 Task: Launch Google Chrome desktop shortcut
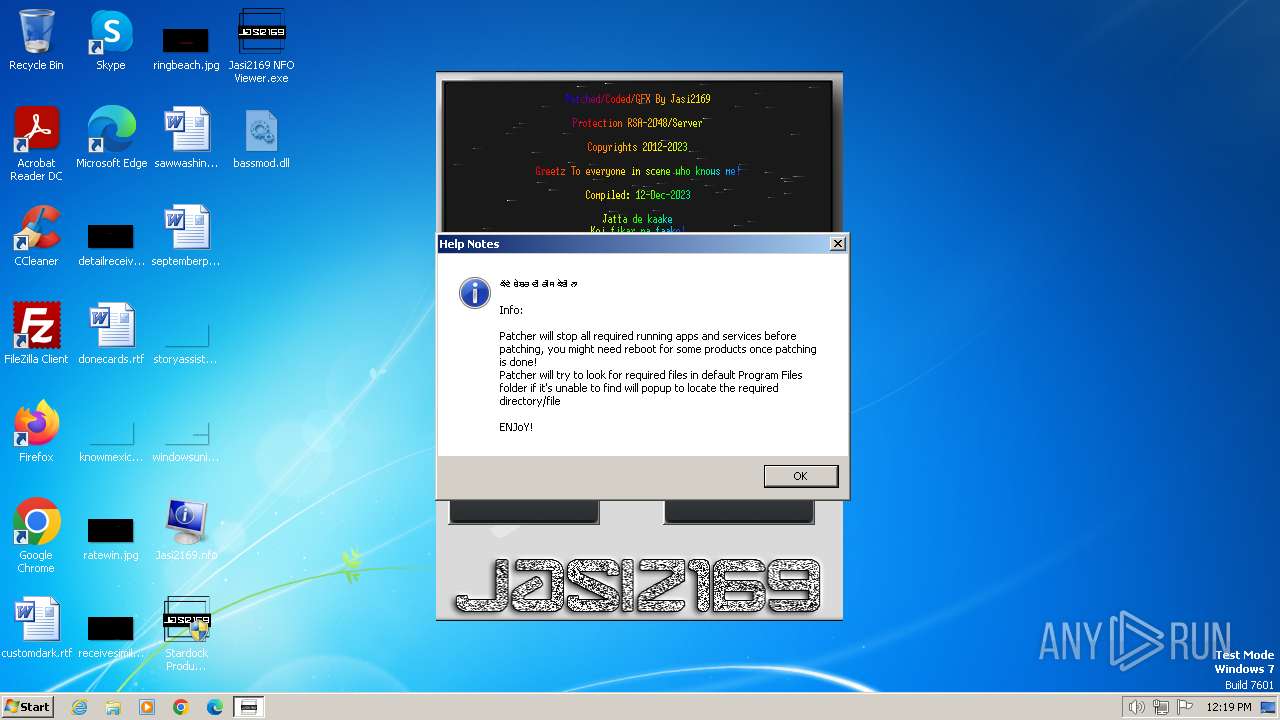pos(36,536)
